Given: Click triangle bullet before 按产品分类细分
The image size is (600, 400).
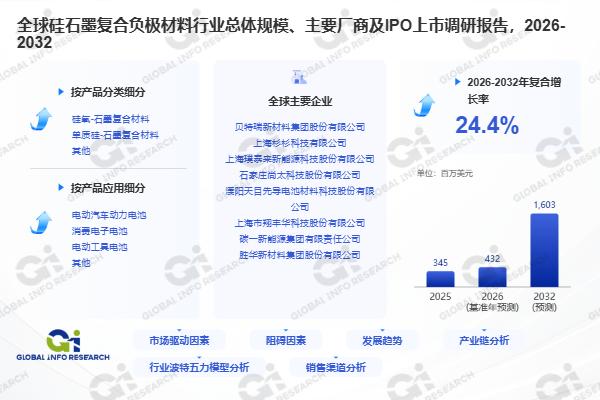Looking at the screenshot, I should tap(61, 92).
